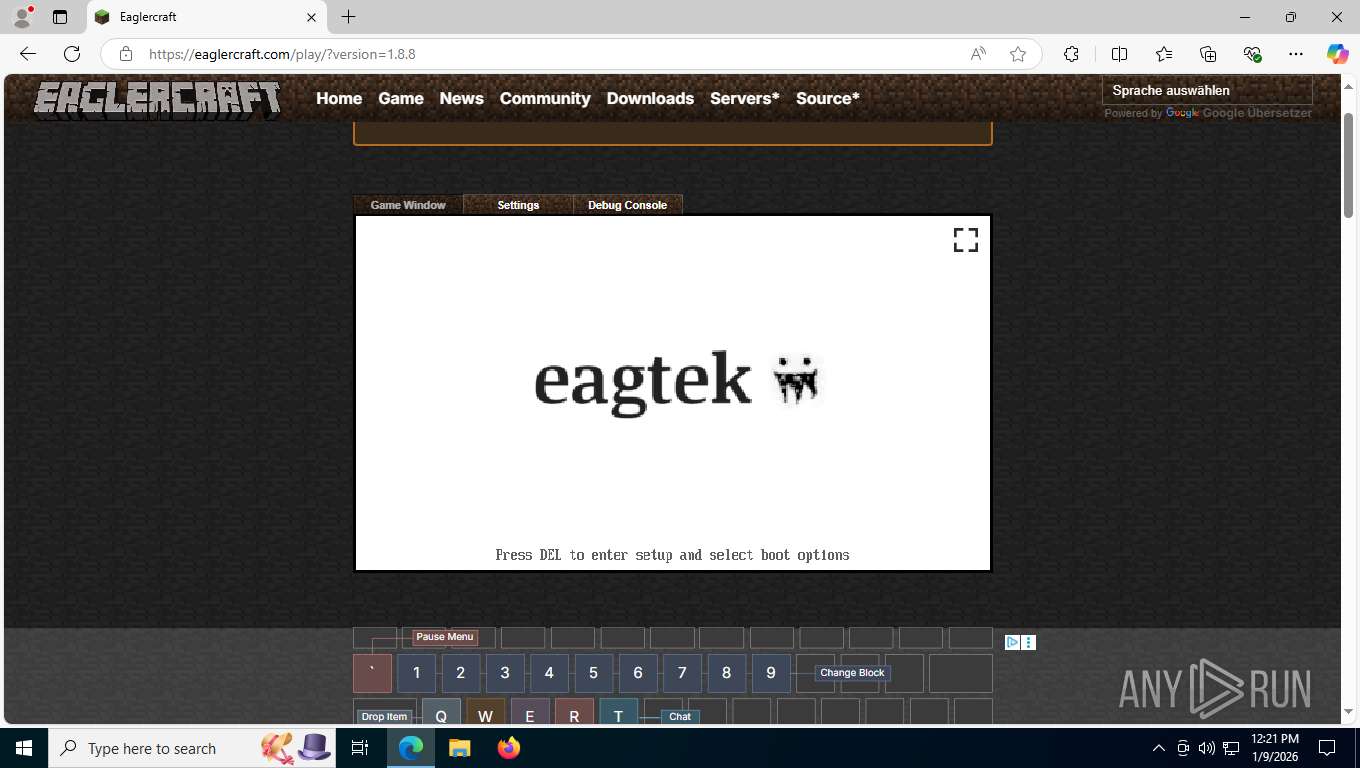Close the Eaglercraft tab
Screen dimensions: 1360x768
click(311, 17)
